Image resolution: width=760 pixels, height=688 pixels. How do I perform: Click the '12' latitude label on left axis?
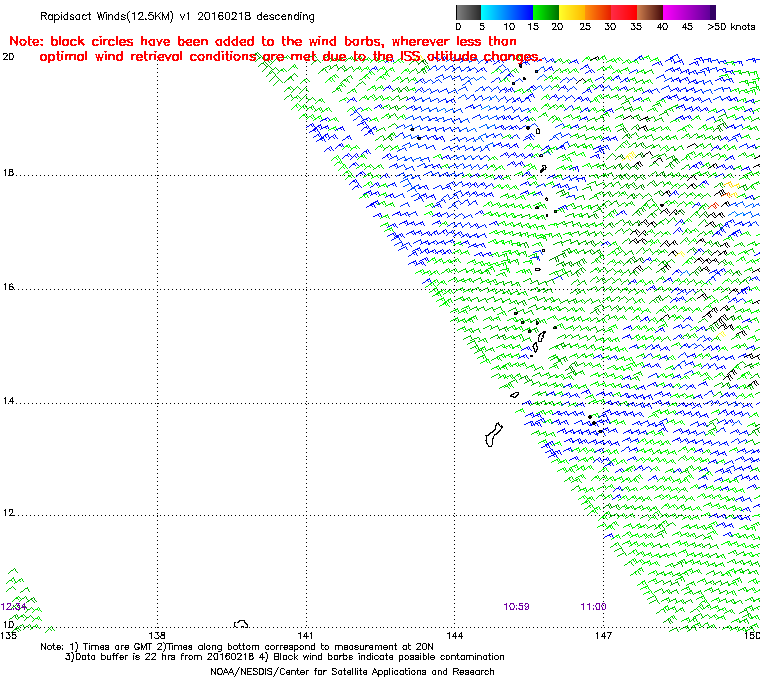[8, 513]
